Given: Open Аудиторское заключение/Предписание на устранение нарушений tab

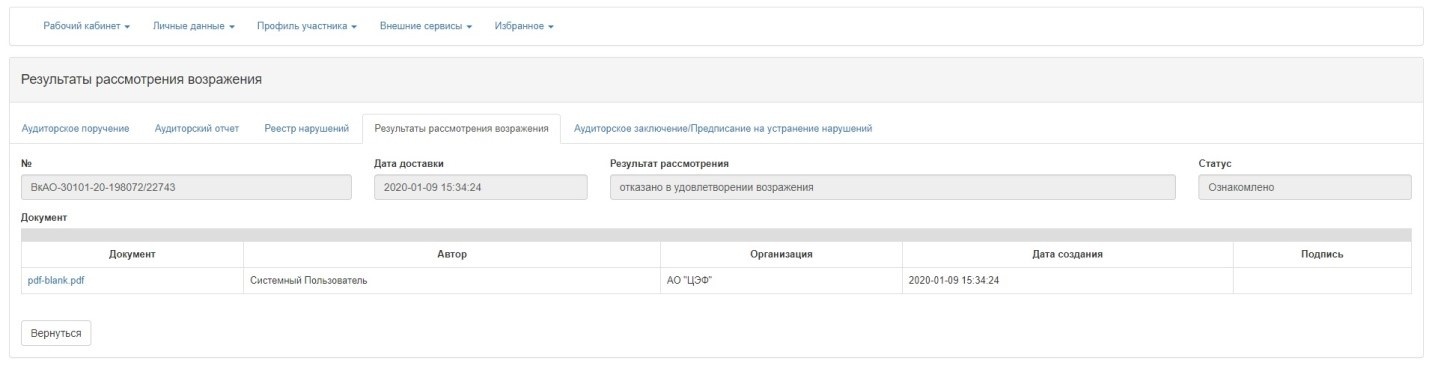Looking at the screenshot, I should [x=723, y=128].
